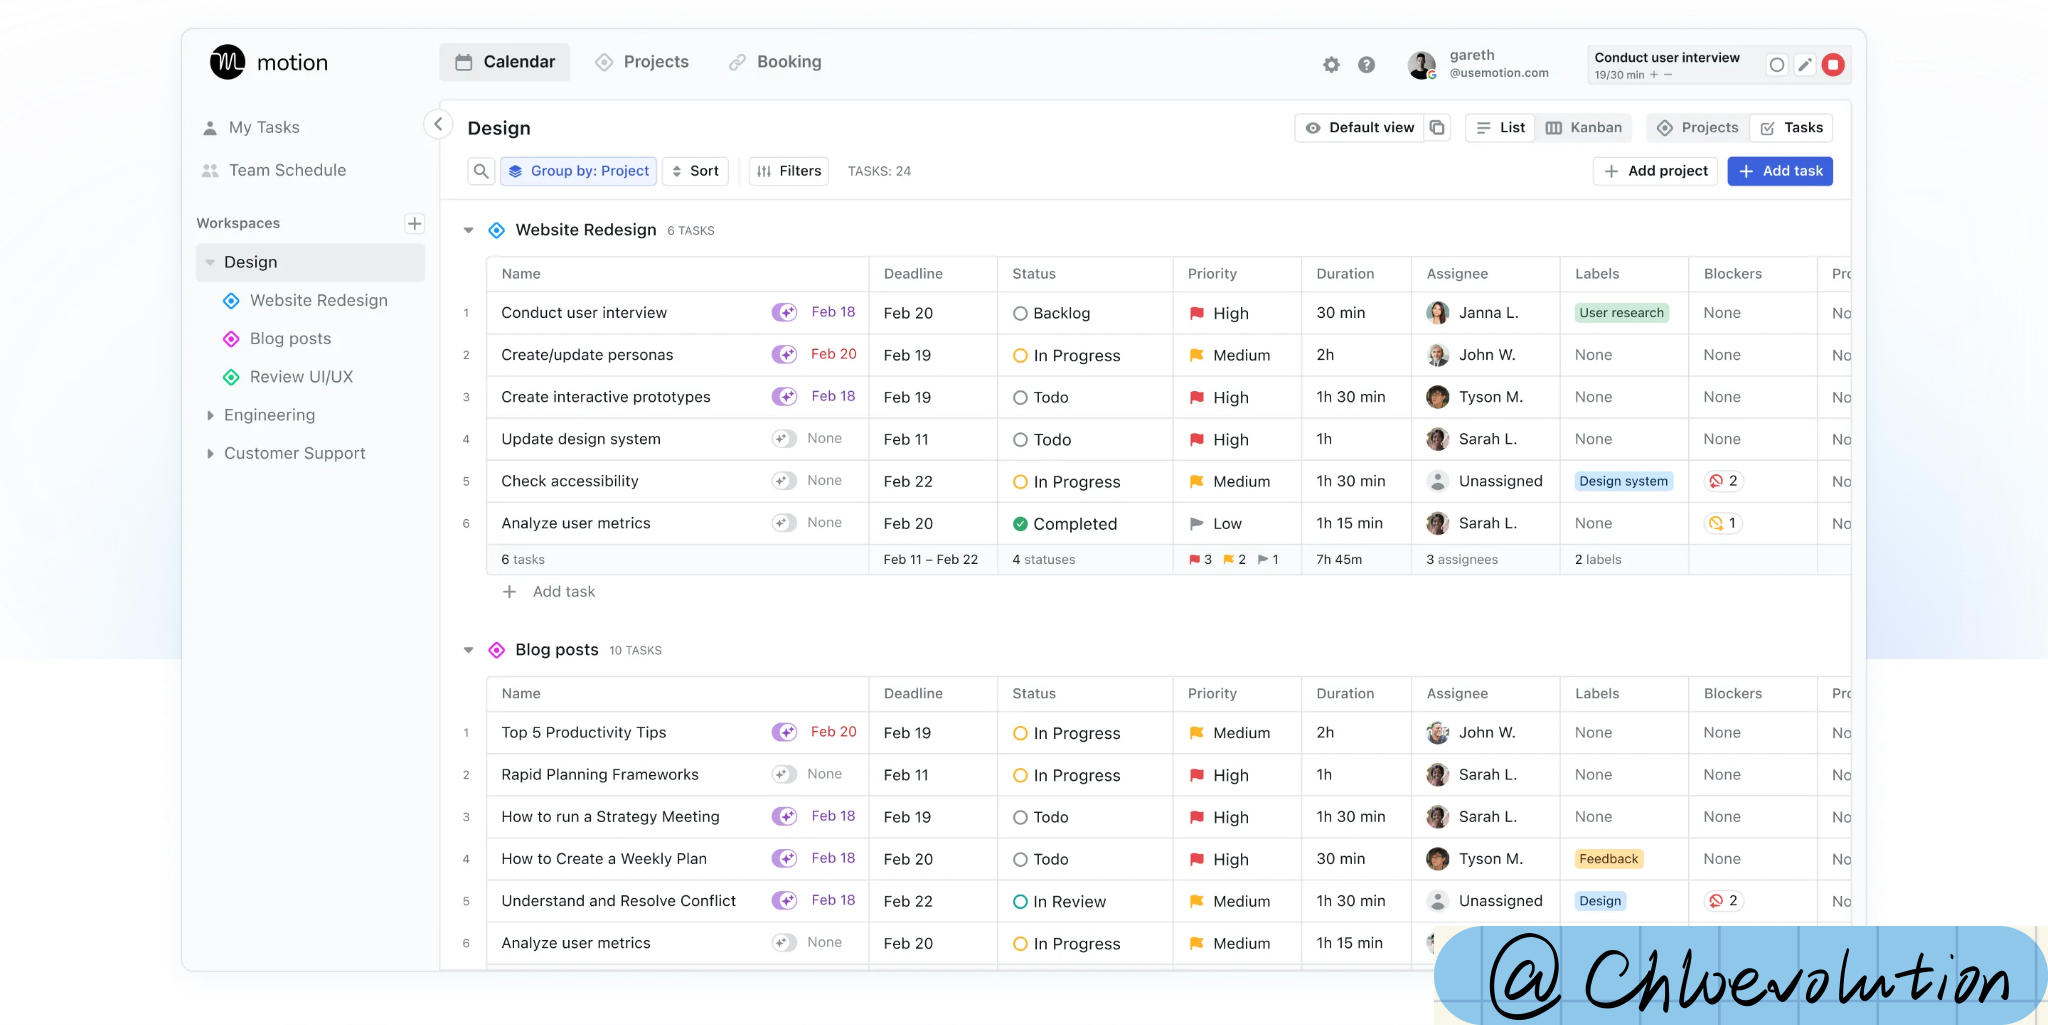2048x1025 pixels.
Task: Toggle auto-schedule for Create interactive prototypes
Action: coord(784,396)
